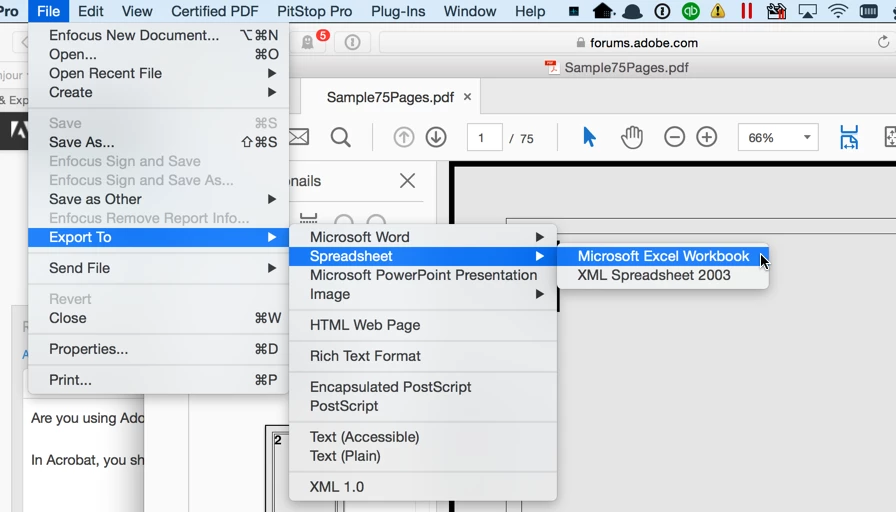This screenshot has height=512, width=896.
Task: Open the Certified PDF menu
Action: [215, 11]
